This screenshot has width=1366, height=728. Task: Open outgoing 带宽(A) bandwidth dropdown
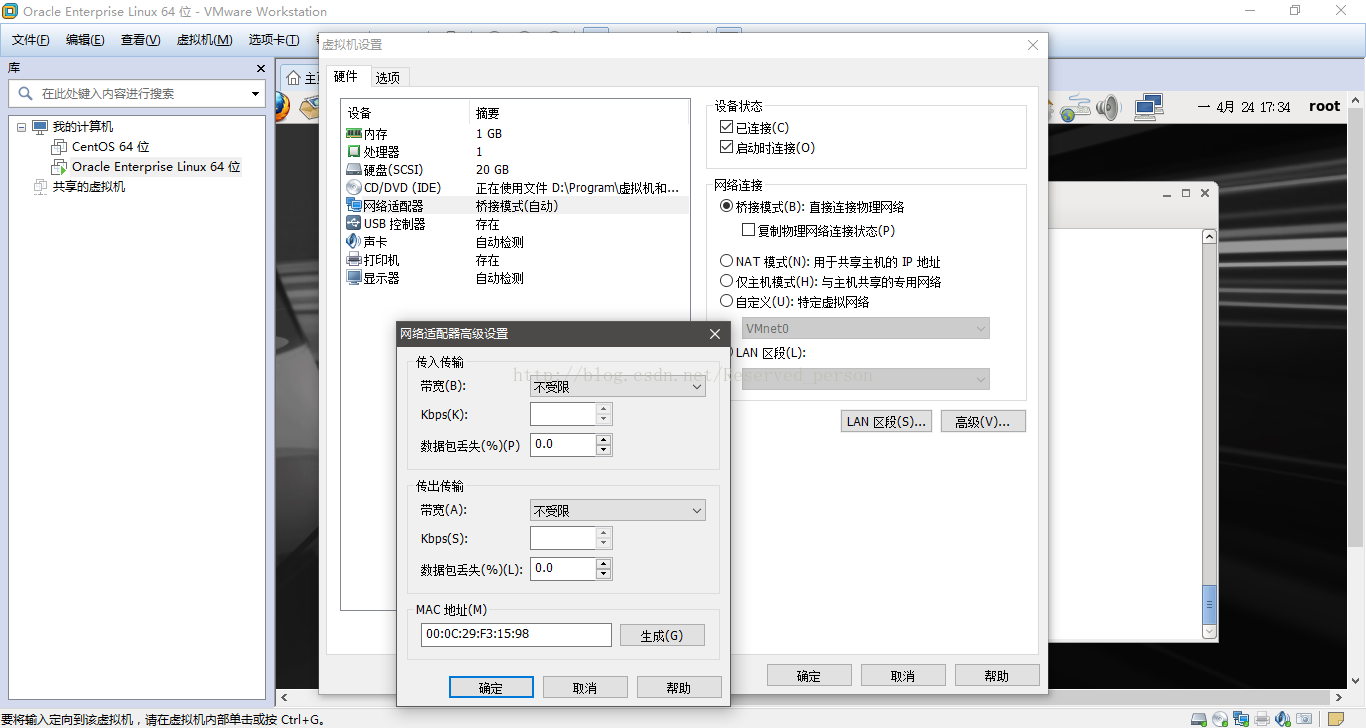click(x=617, y=511)
